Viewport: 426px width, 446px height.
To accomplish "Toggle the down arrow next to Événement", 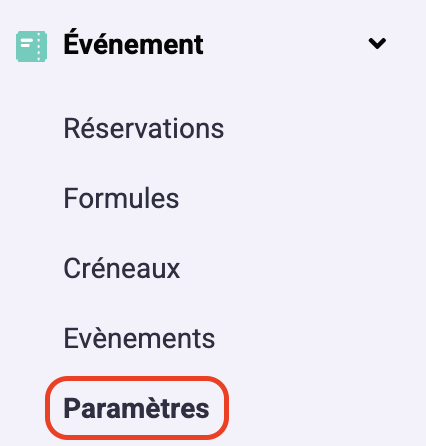I will click(x=377, y=43).
